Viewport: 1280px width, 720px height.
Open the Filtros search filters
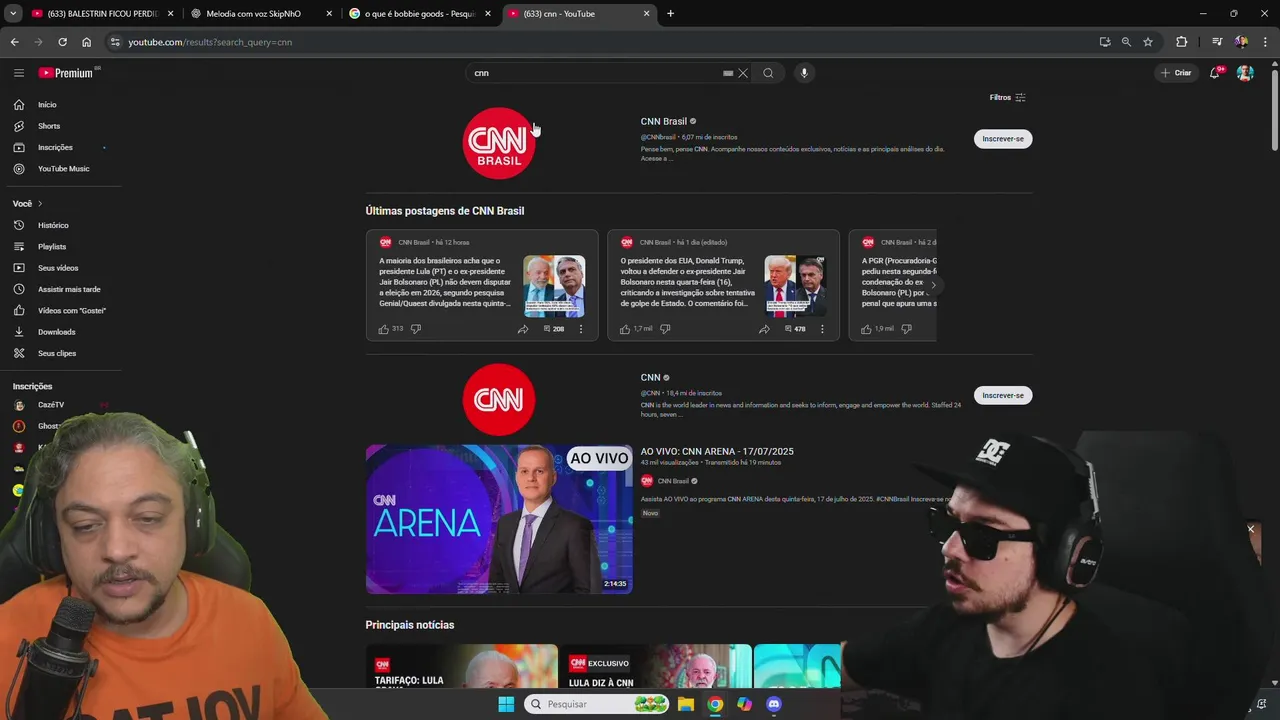(x=1008, y=98)
